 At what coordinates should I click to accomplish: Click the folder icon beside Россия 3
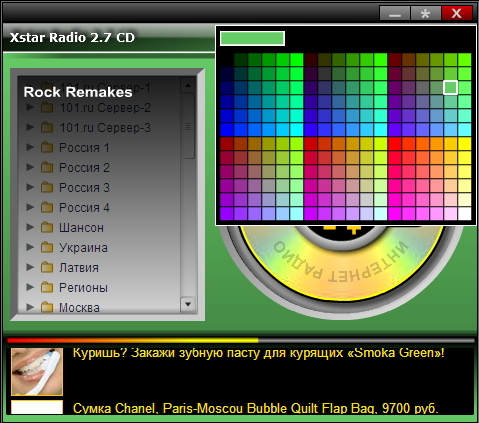pyautogui.click(x=47, y=187)
